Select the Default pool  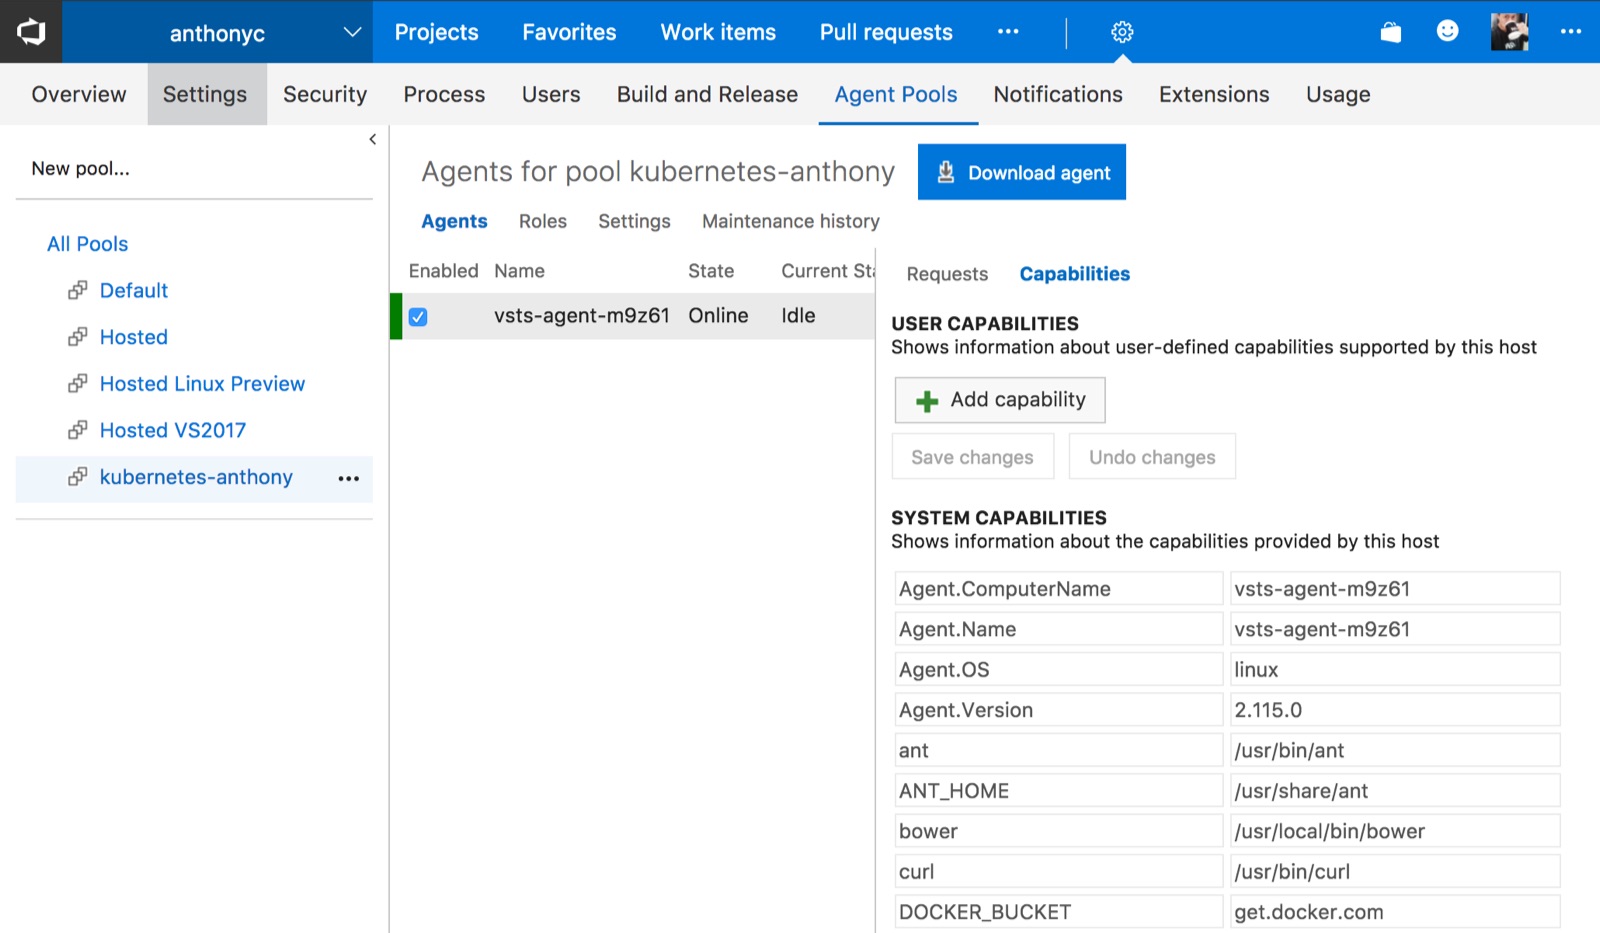[134, 290]
